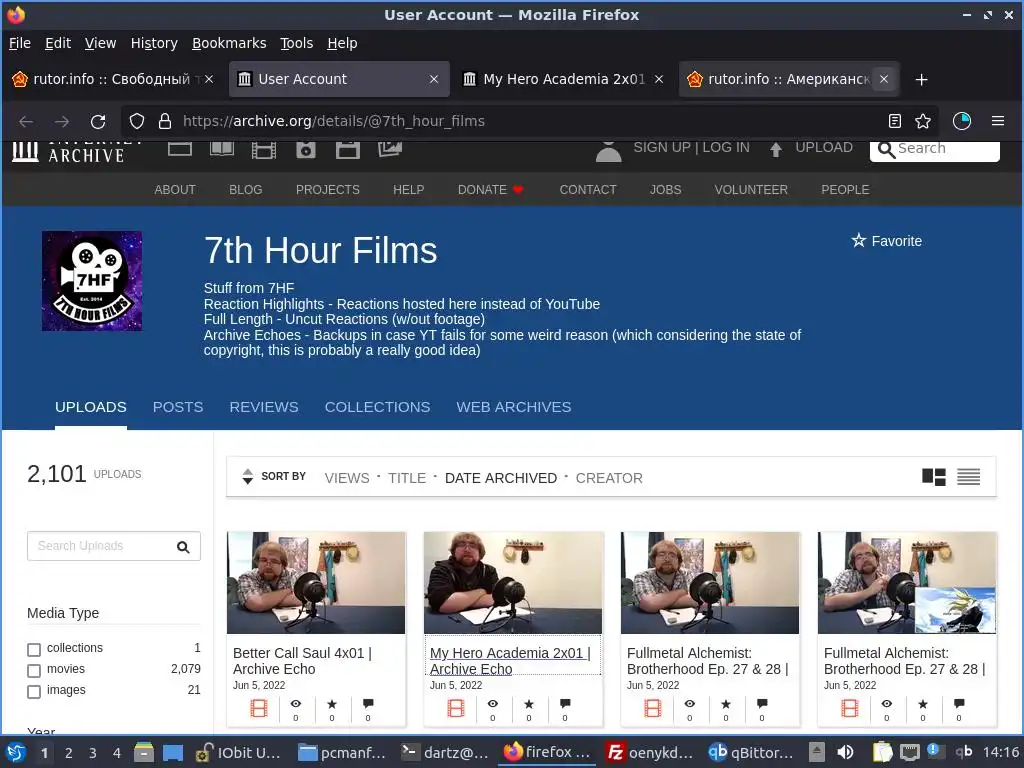This screenshot has width=1024, height=768.
Task: Sort uploads by VIEWS
Action: [x=347, y=478]
